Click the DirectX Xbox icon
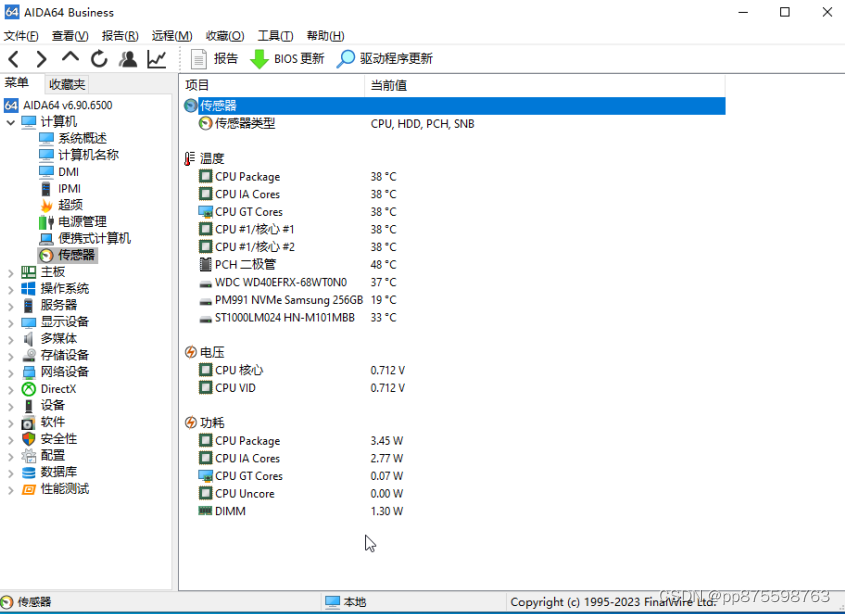The width and height of the screenshot is (845, 614). 29,389
